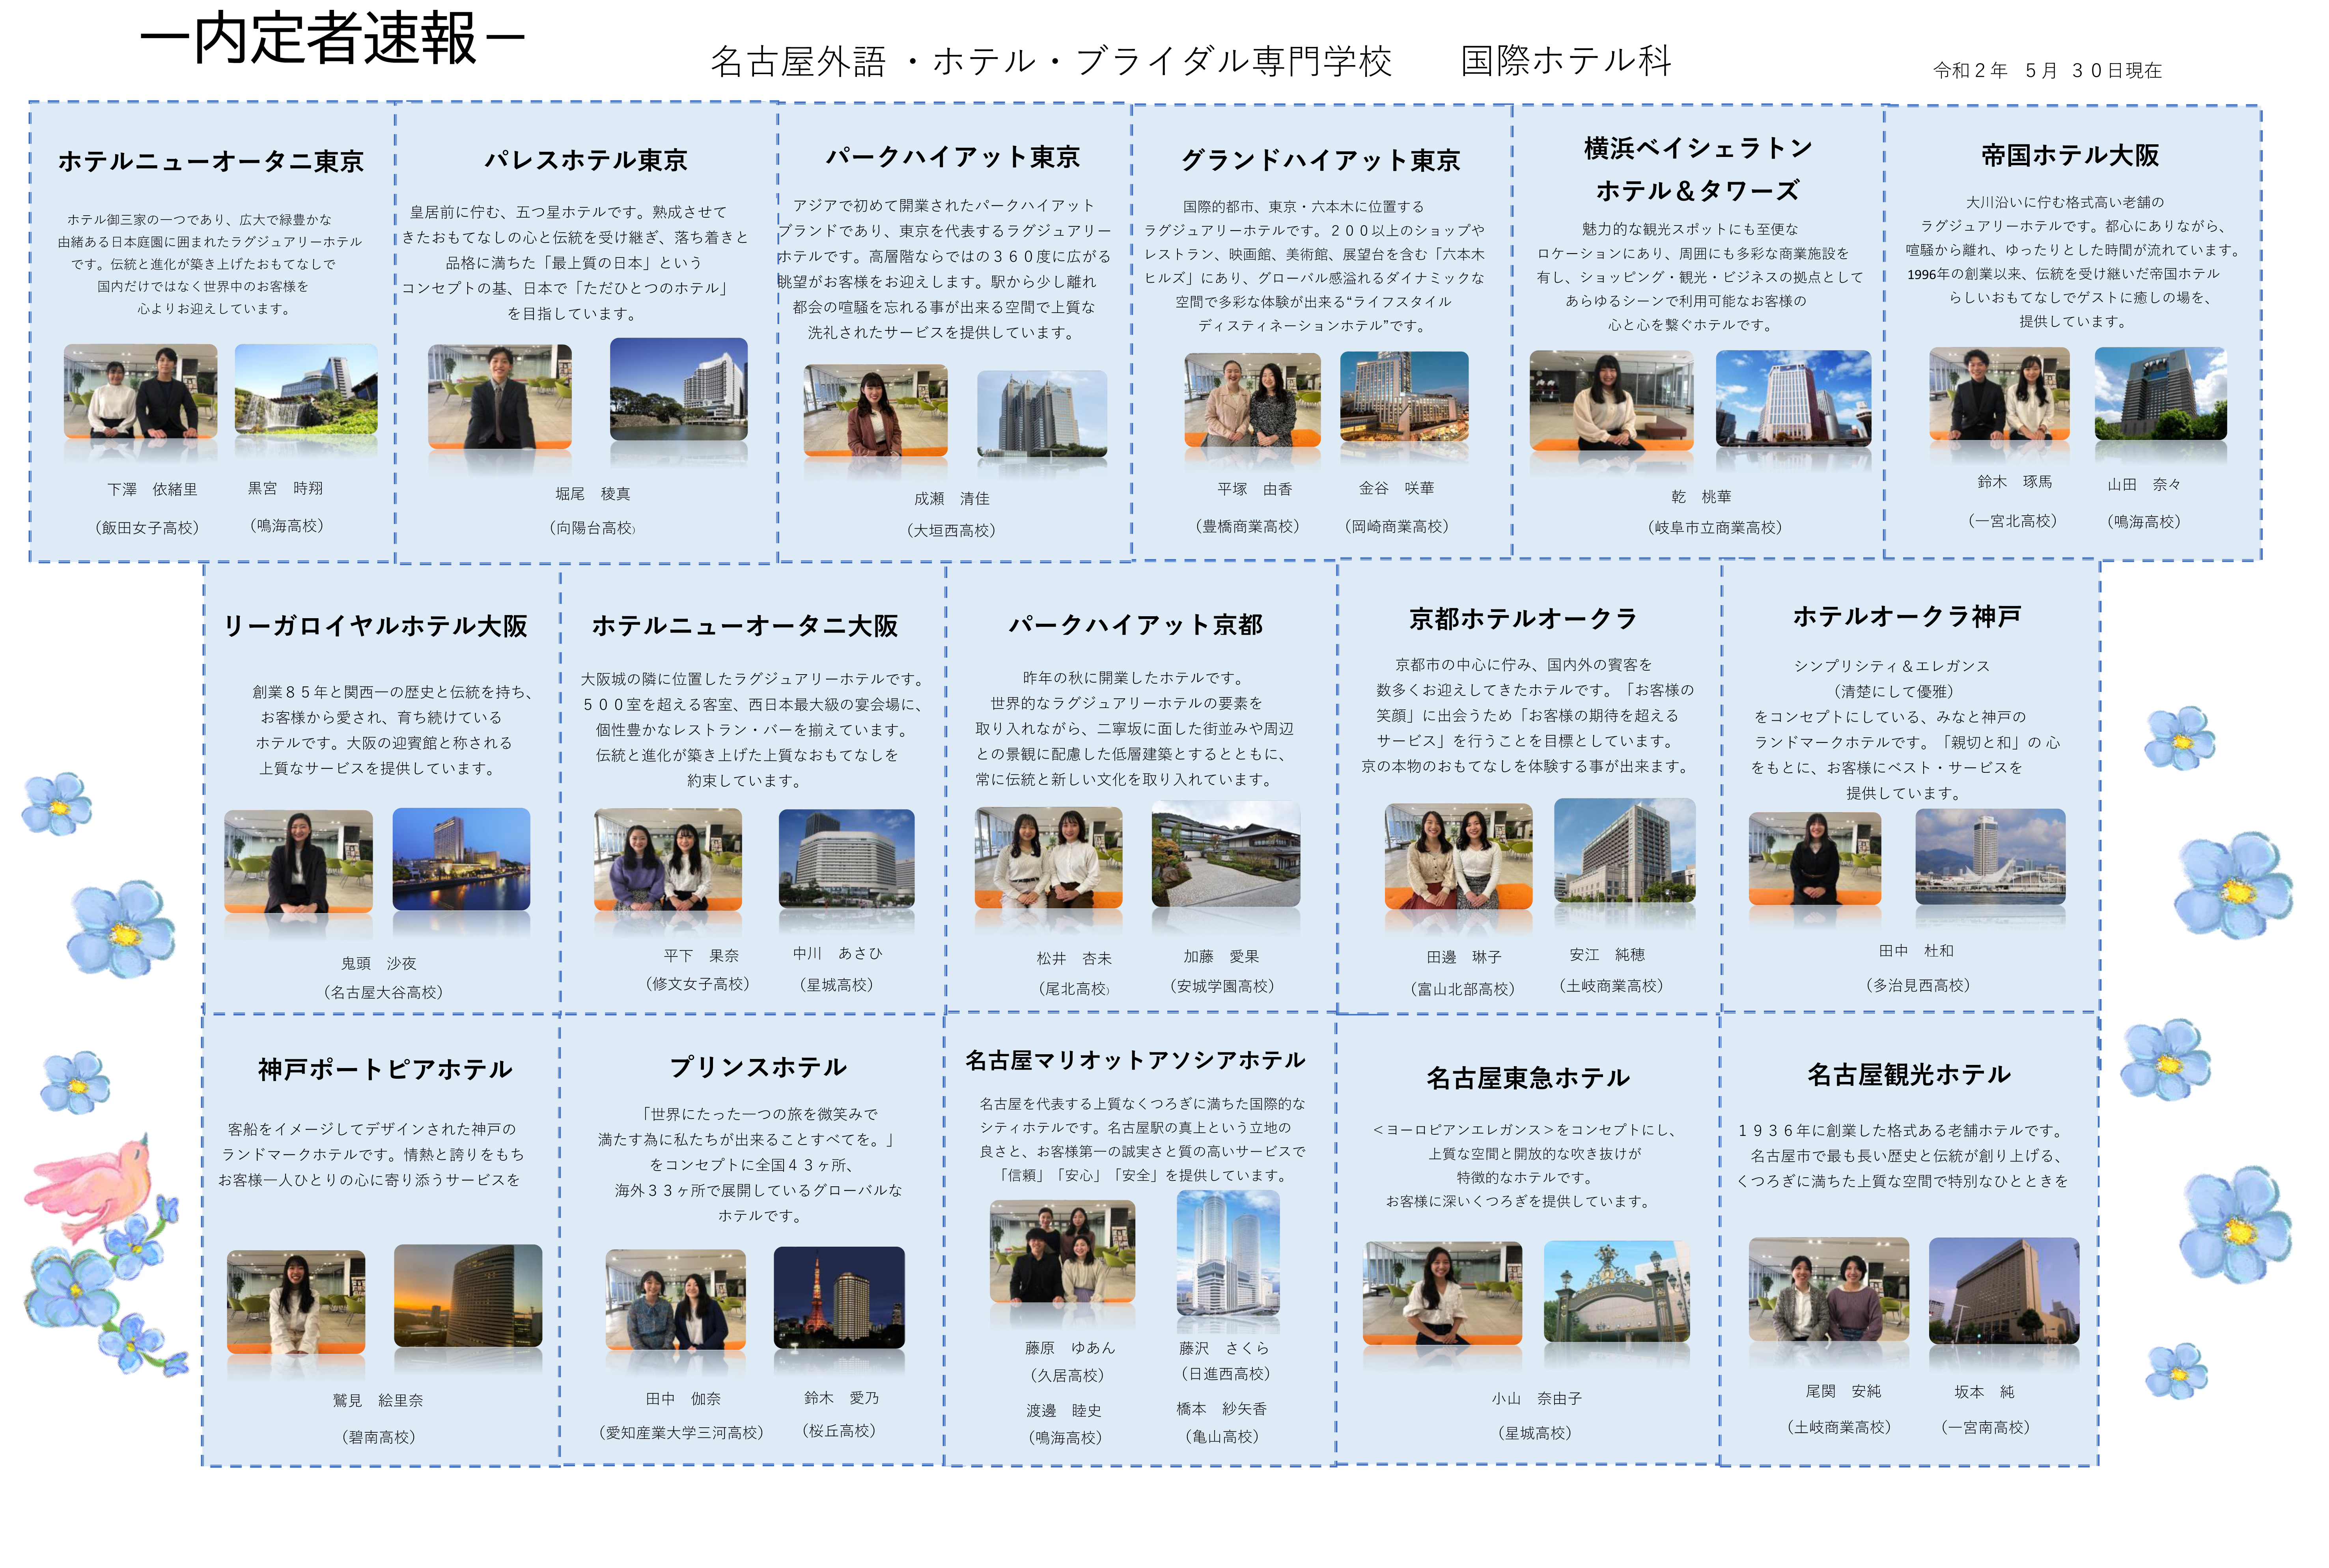Open the Kyoto Hotel Okura building photo
This screenshot has height=1568, width=2329.
[x=1625, y=850]
